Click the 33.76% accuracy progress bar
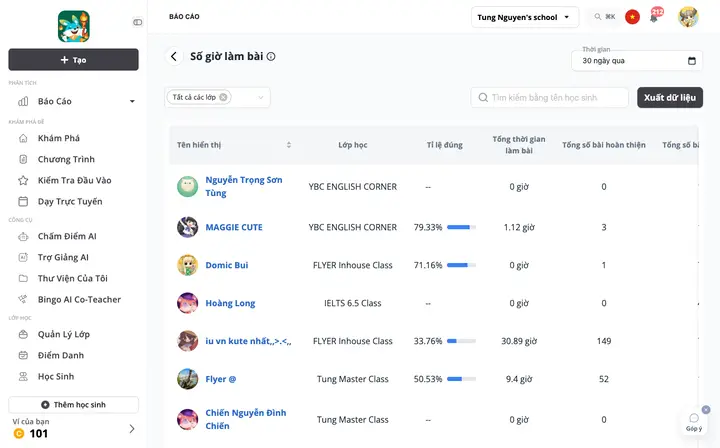 coord(461,341)
